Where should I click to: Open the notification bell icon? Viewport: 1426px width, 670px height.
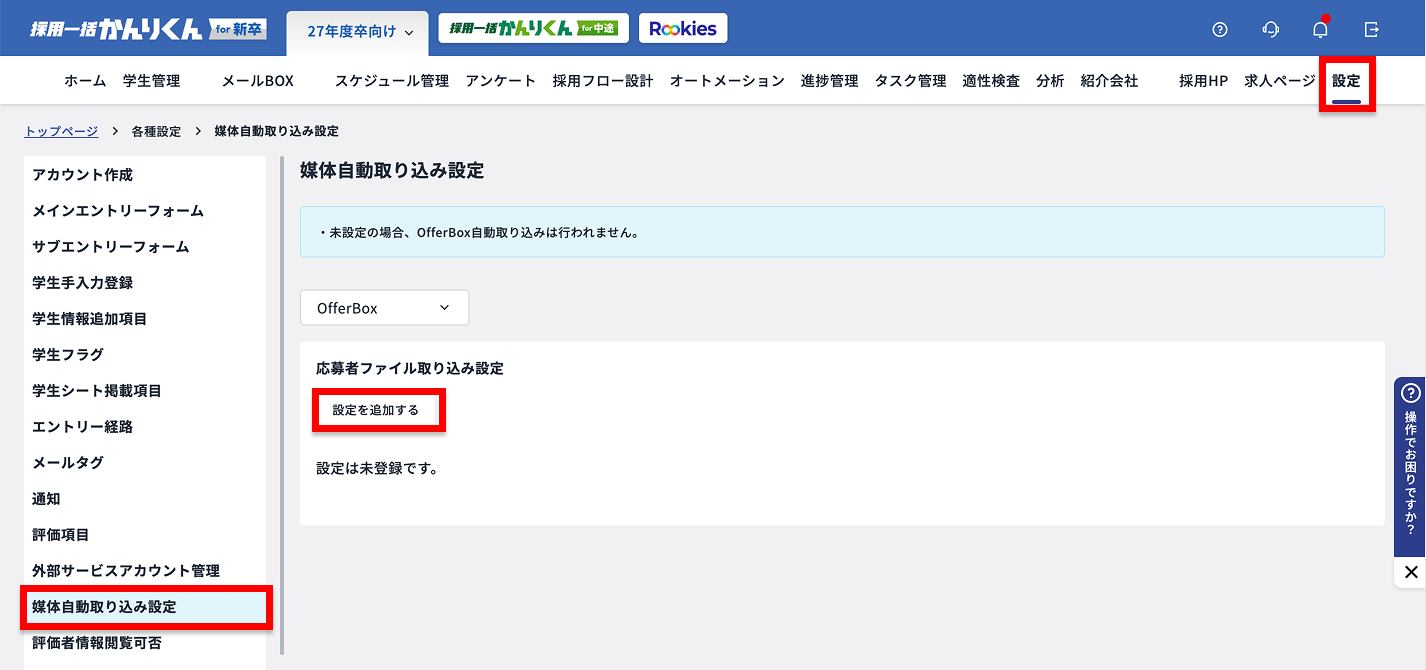coord(1320,29)
